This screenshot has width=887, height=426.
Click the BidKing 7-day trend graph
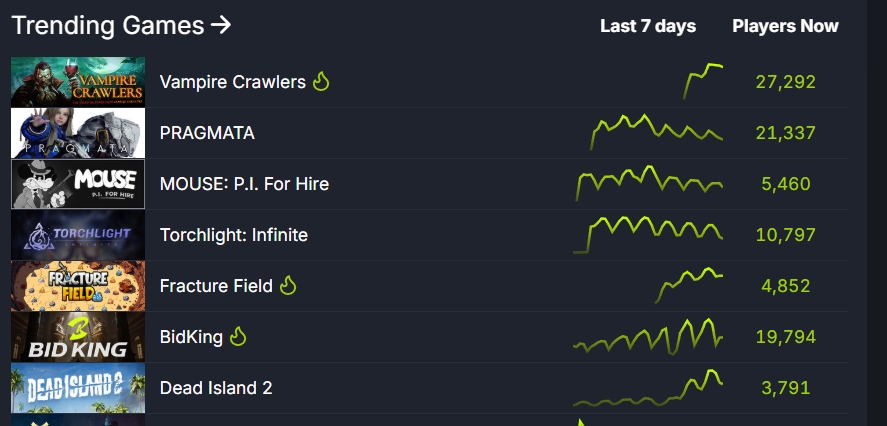tap(648, 336)
